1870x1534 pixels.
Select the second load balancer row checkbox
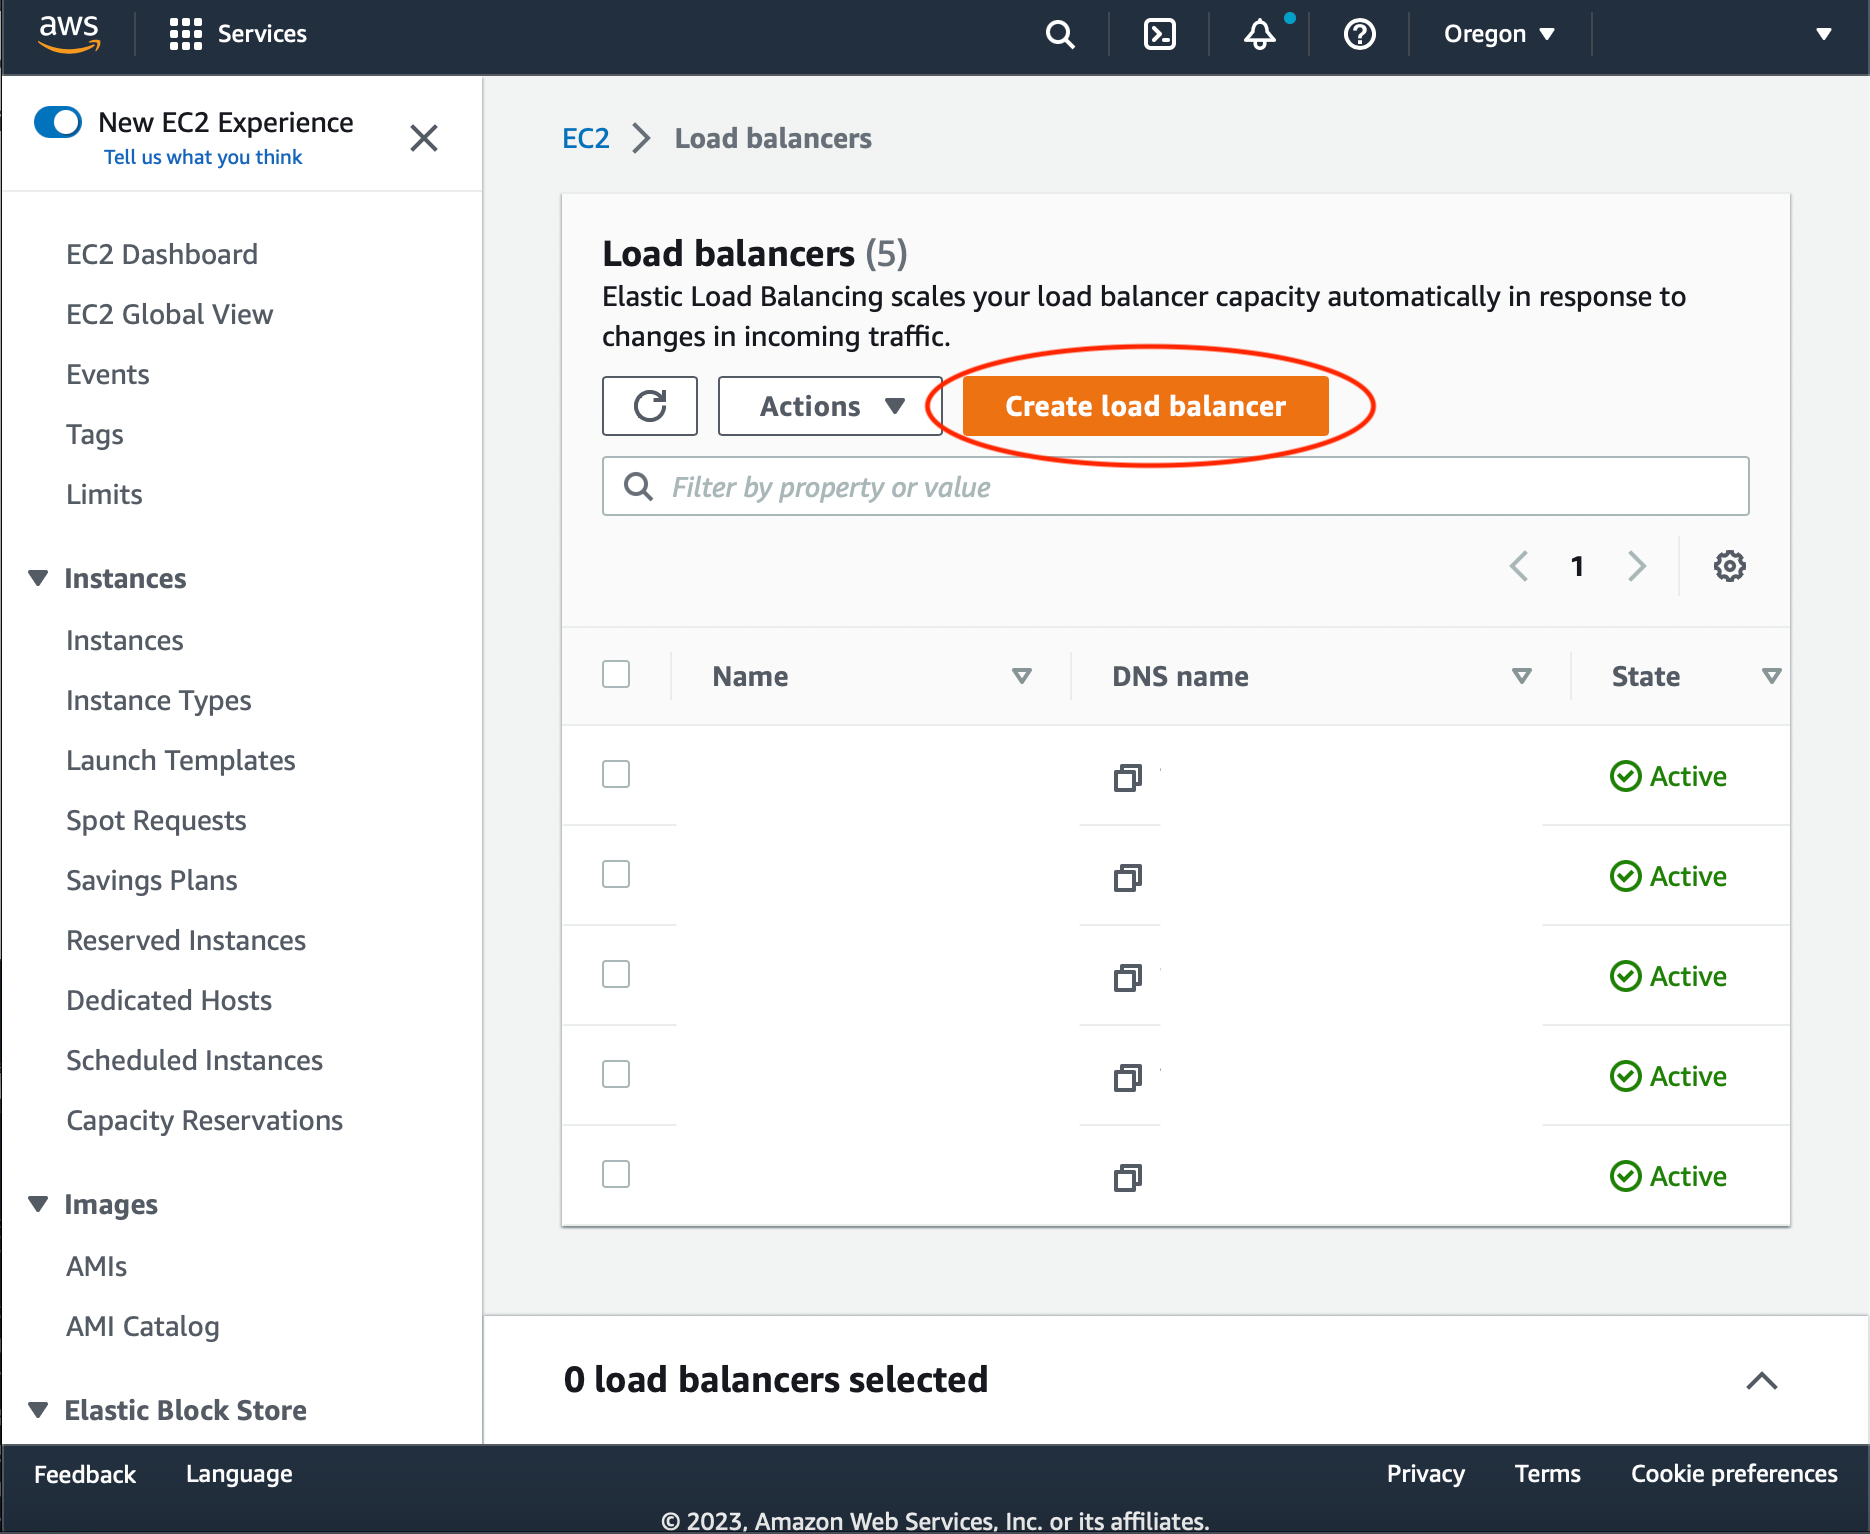tap(616, 874)
